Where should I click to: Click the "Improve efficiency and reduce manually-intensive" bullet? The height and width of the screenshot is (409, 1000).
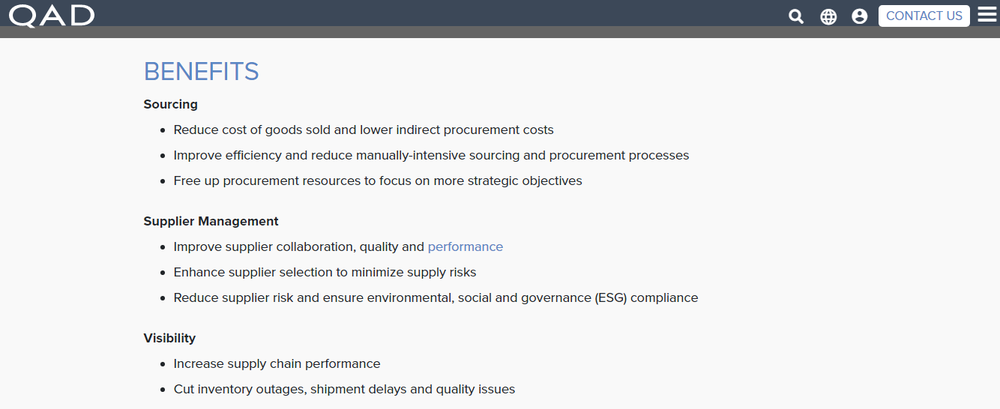tap(431, 156)
